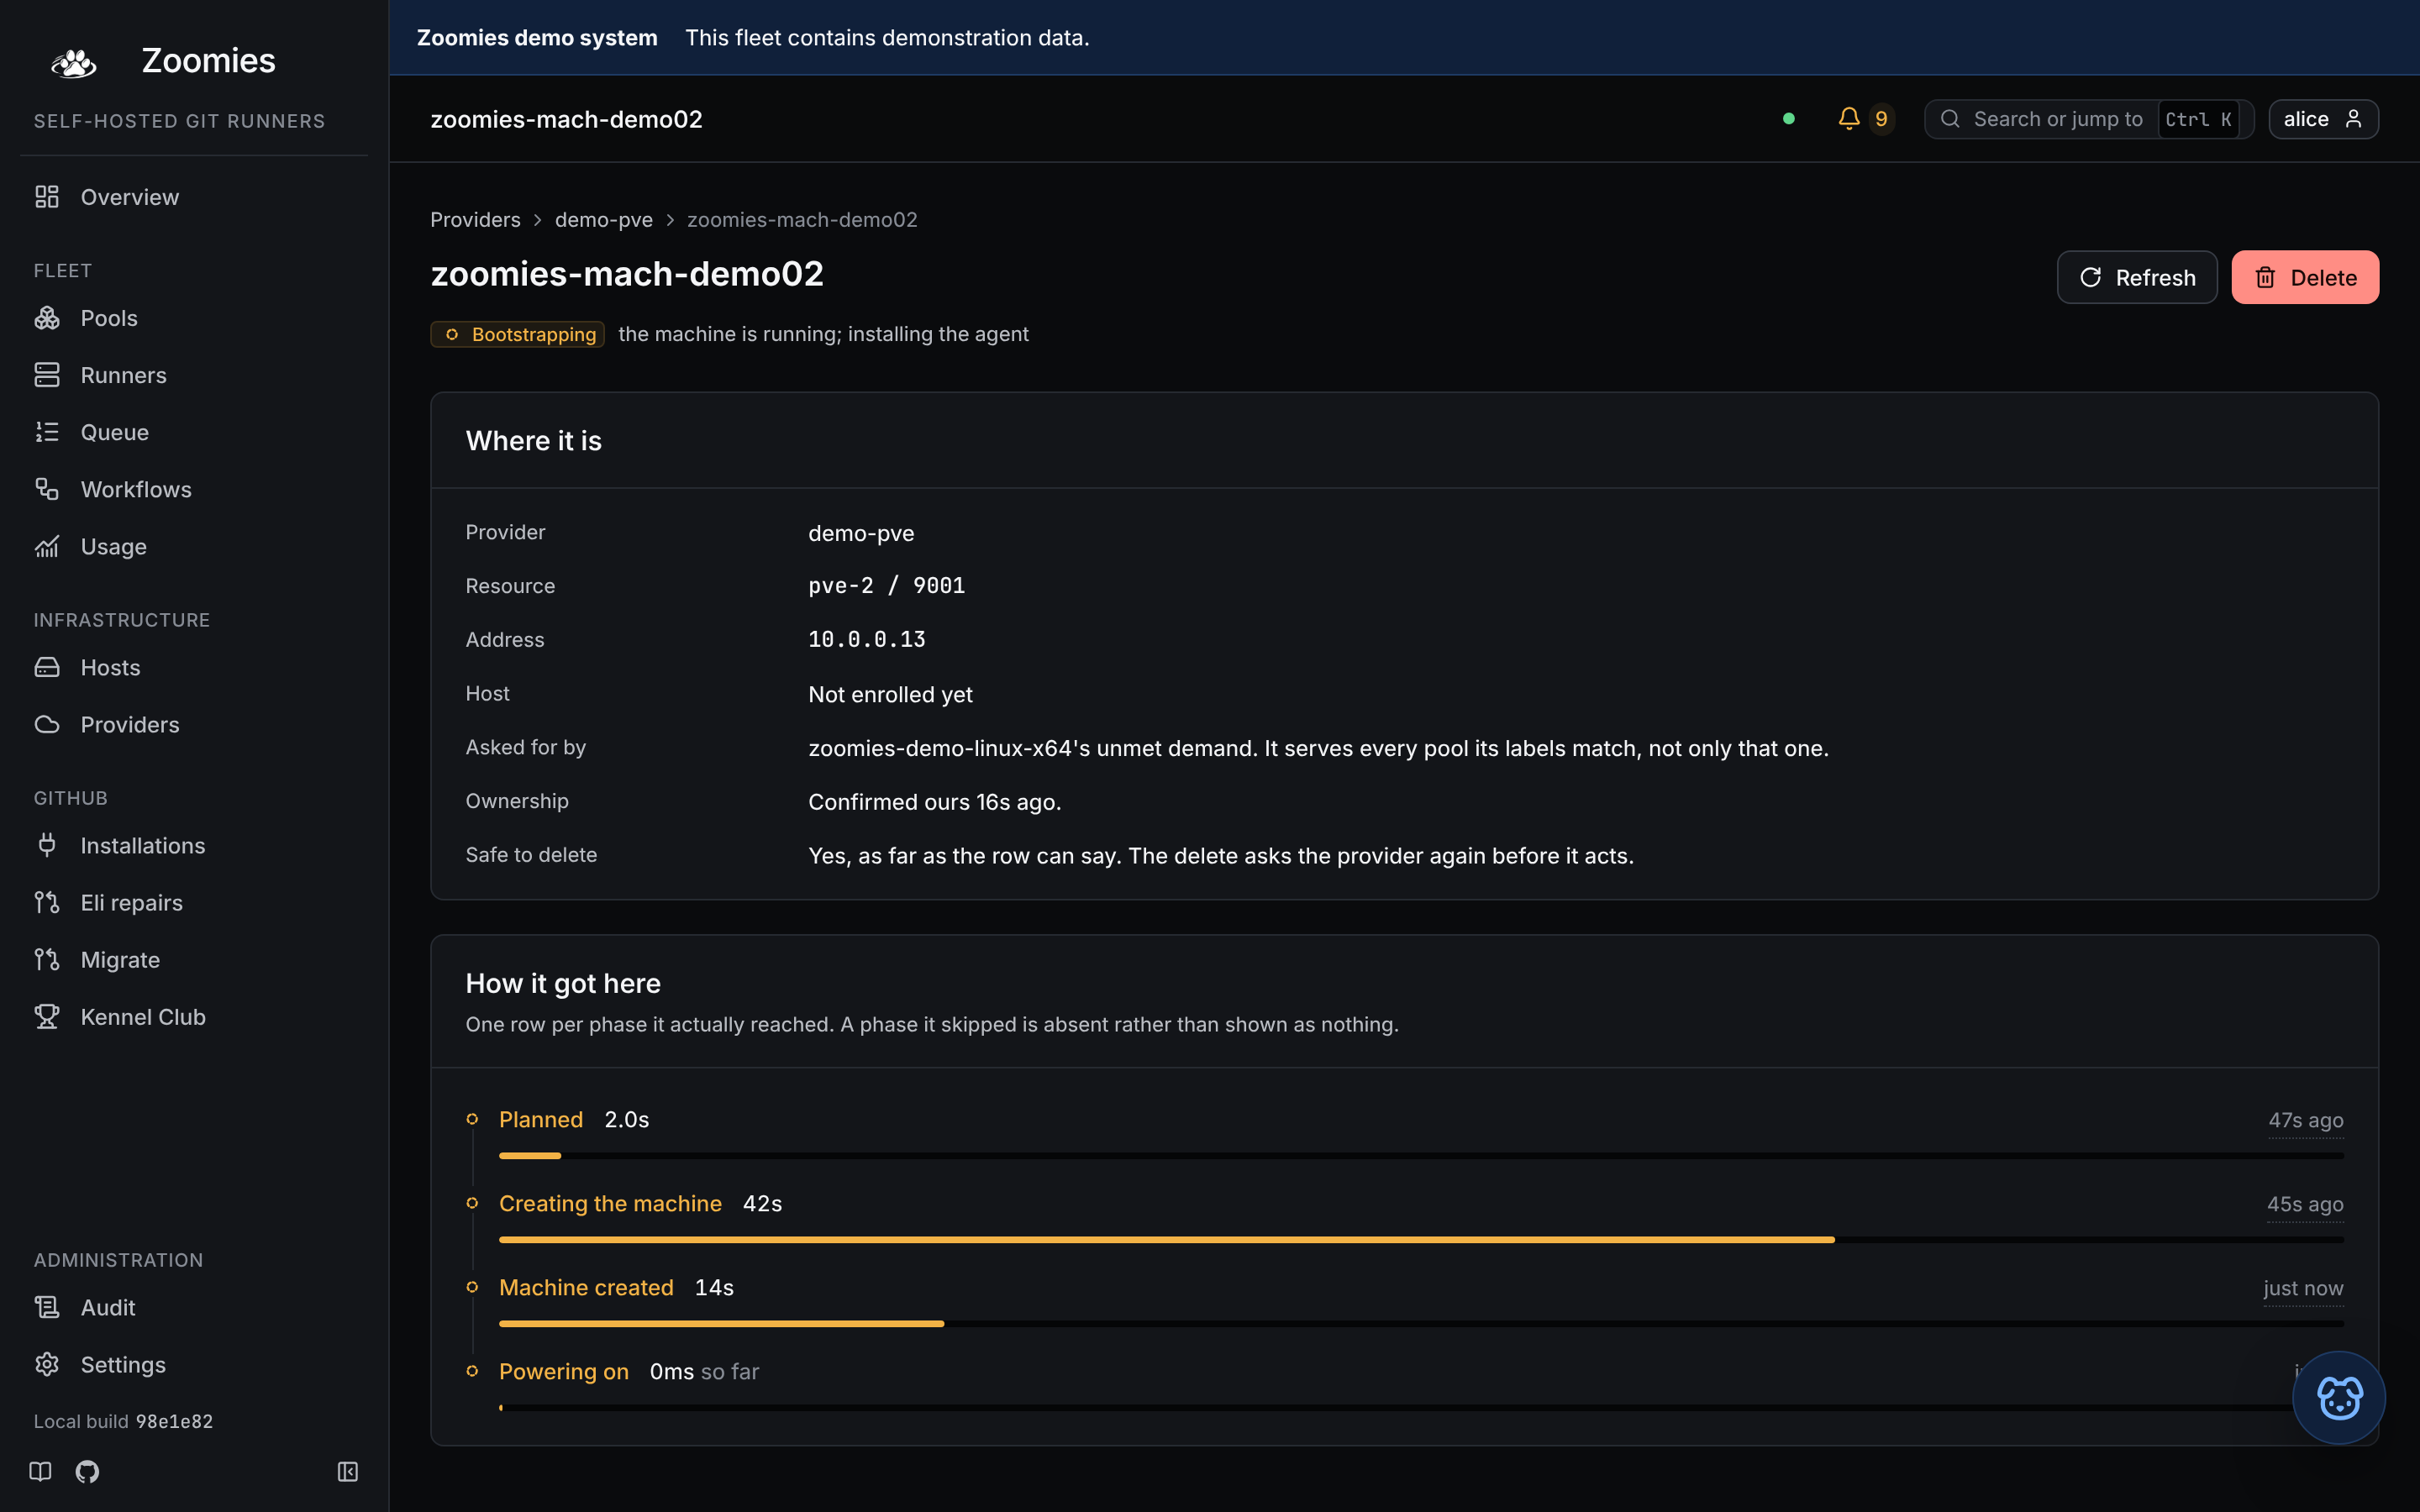The image size is (2420, 1512).
Task: Click the Planned phase label
Action: click(541, 1119)
